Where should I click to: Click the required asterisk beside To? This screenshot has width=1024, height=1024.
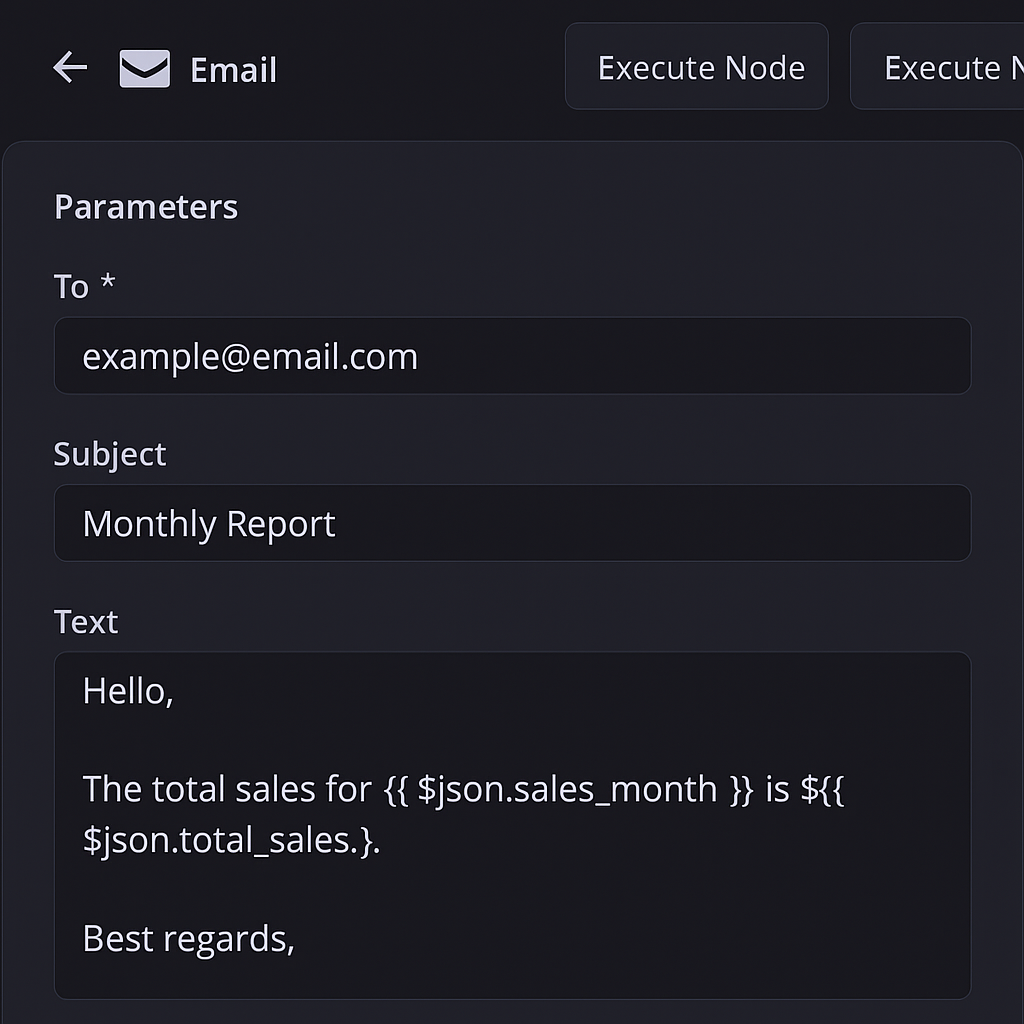[108, 282]
